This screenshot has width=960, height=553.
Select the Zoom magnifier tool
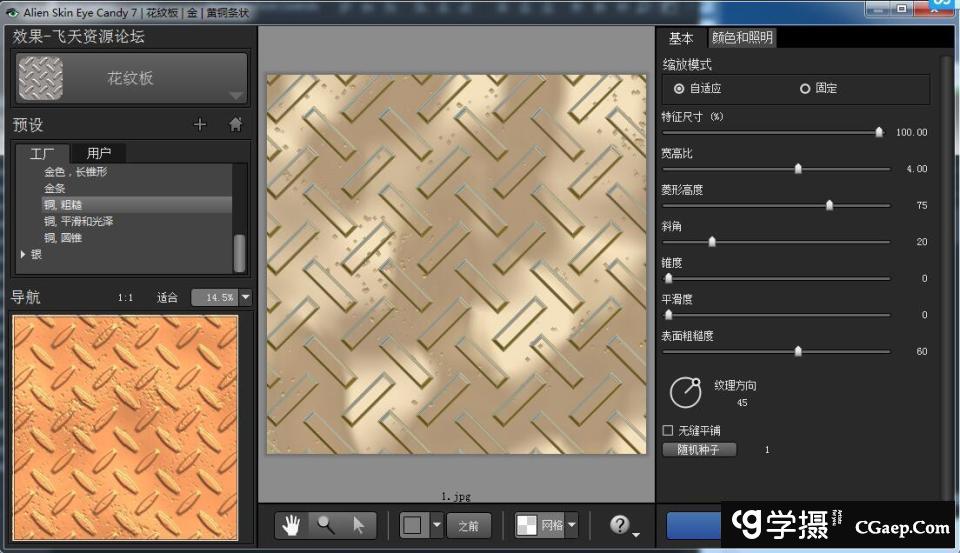pyautogui.click(x=326, y=525)
